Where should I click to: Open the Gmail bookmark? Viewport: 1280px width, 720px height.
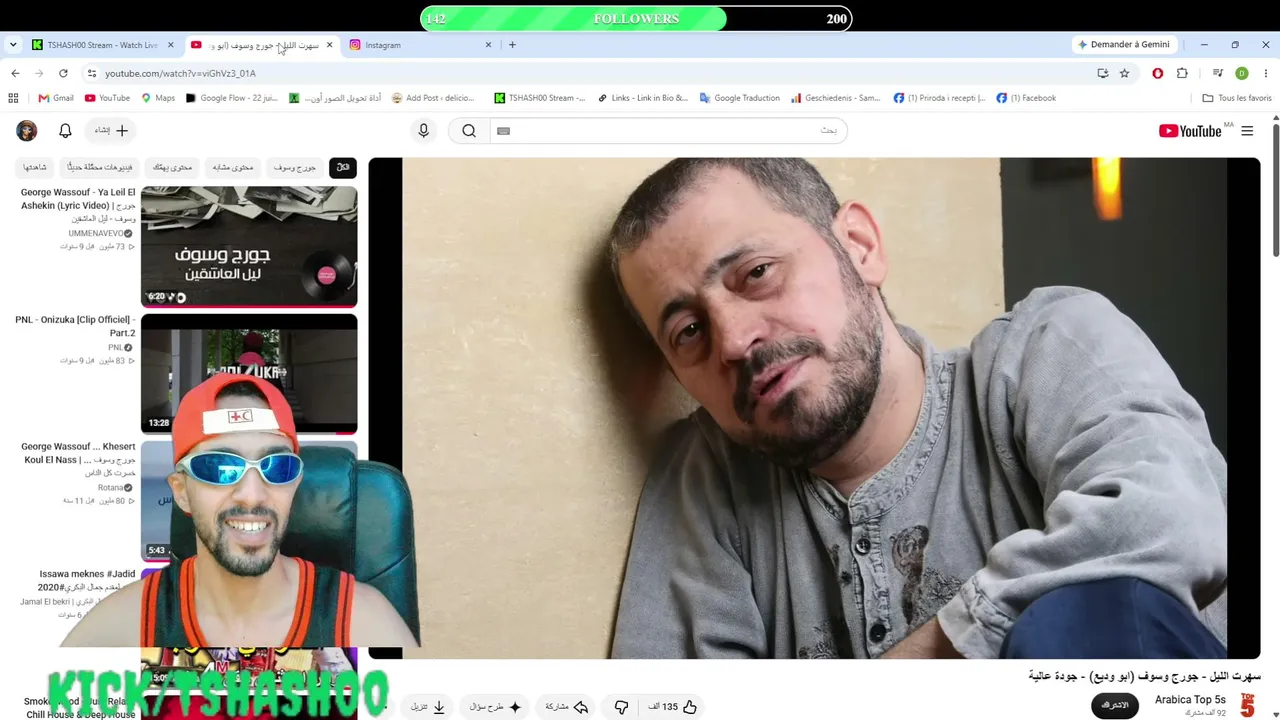56,98
